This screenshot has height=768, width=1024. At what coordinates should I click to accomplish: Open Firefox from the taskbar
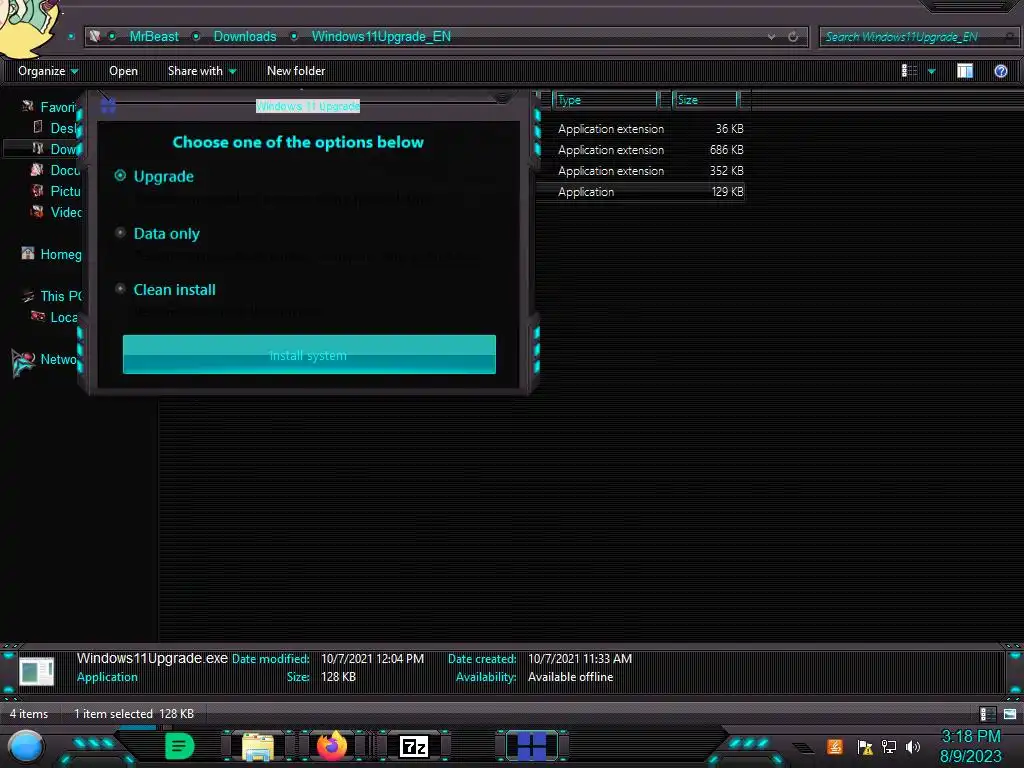(332, 746)
